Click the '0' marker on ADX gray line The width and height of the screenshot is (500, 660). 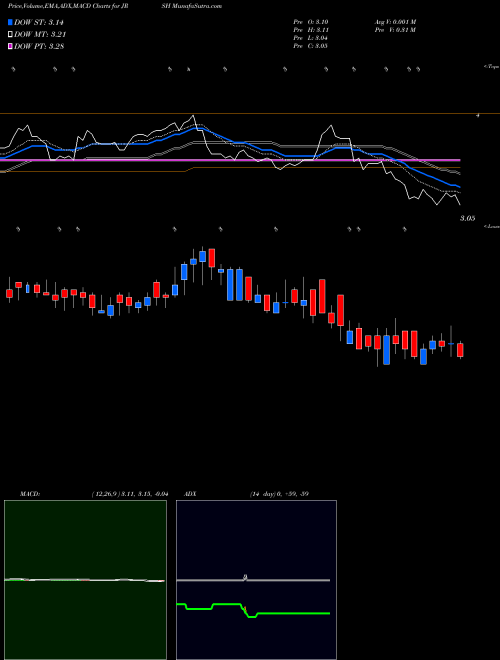[x=245, y=578]
